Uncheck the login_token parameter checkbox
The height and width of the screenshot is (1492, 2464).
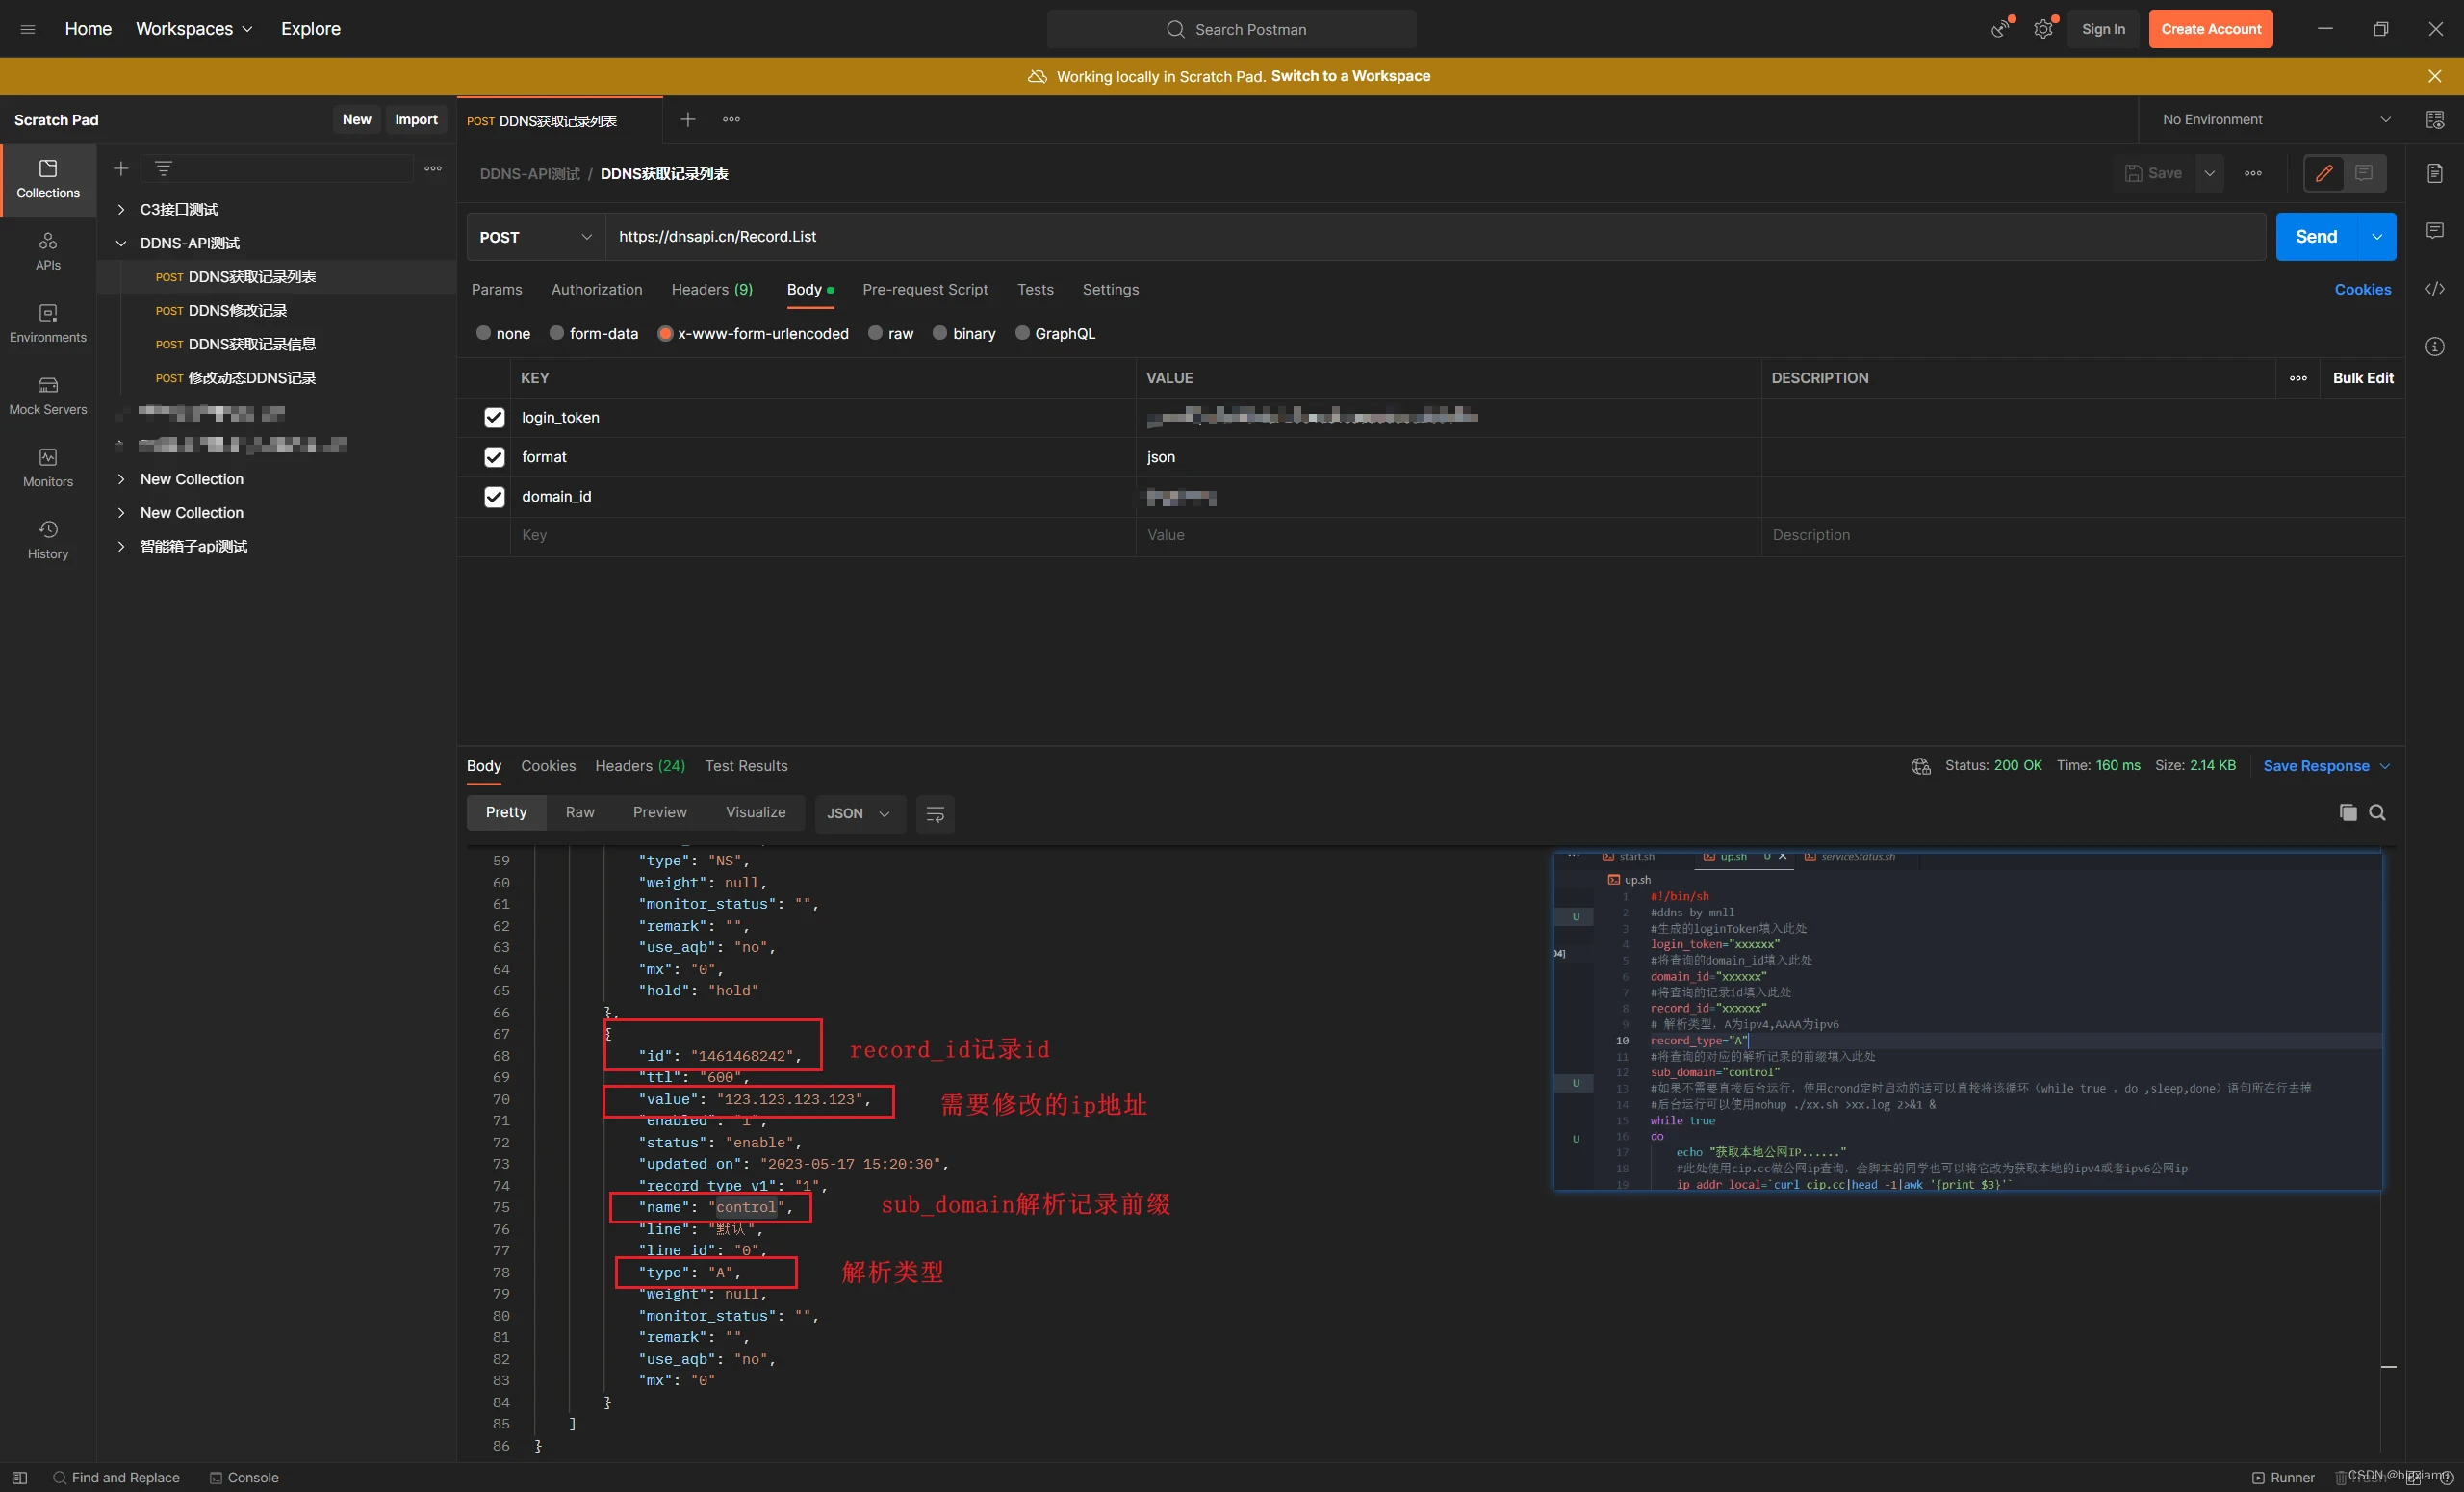[494, 418]
